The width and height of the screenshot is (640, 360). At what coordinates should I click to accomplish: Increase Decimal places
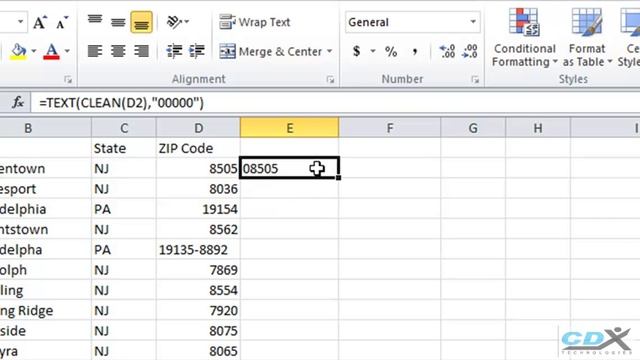(447, 51)
